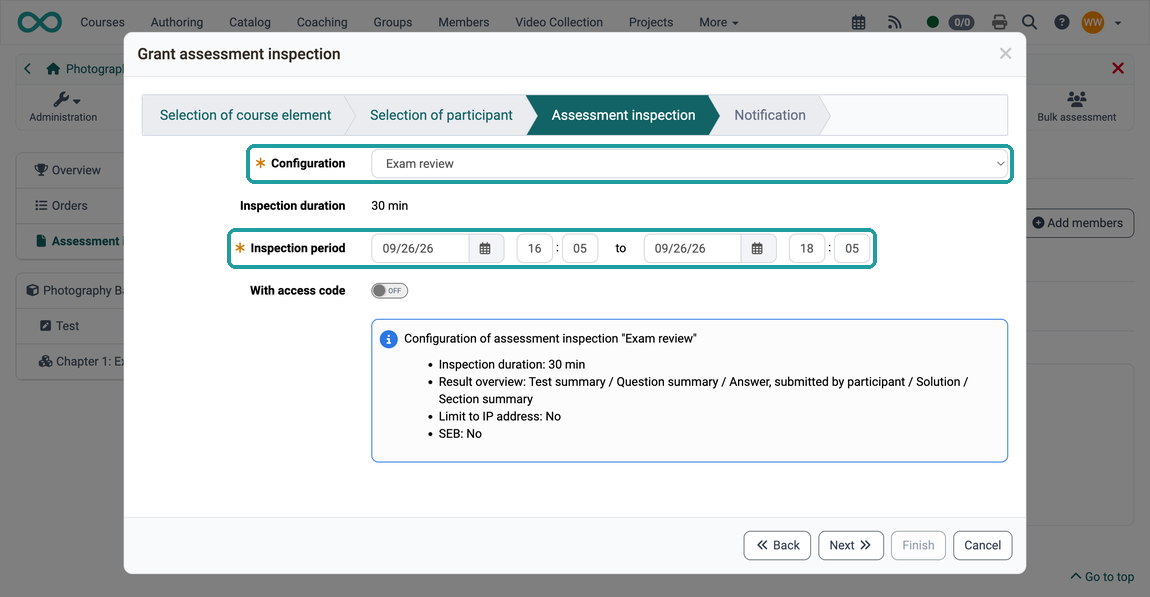Screen dimensions: 1150x597
Task: Go back with the left chevron
Action: pos(27,68)
